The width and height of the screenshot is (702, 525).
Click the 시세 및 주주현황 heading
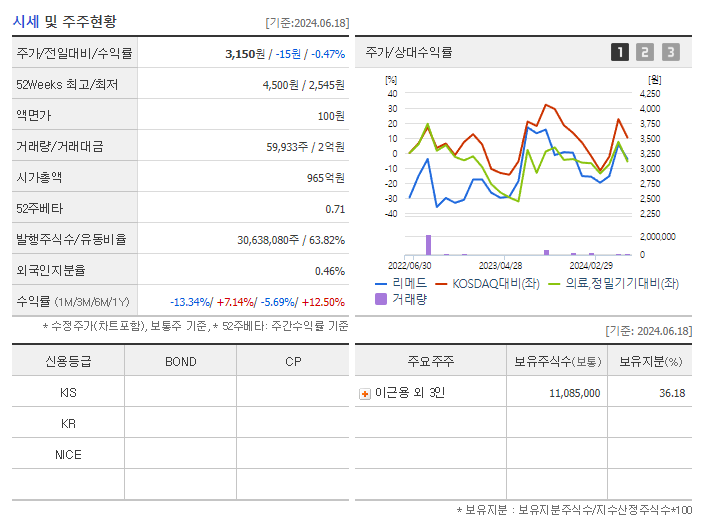pyautogui.click(x=65, y=21)
